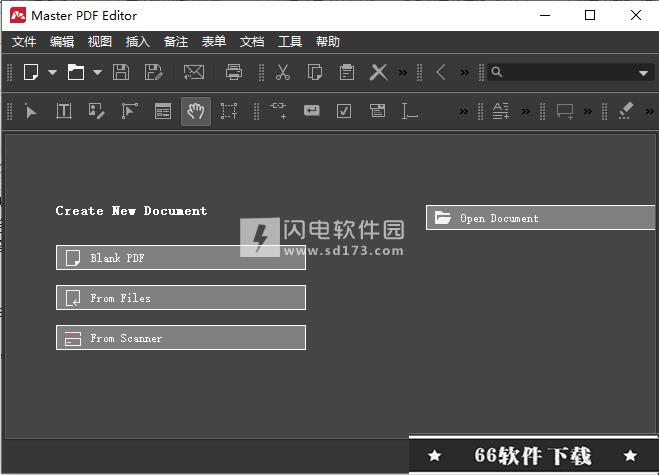The width and height of the screenshot is (659, 475).
Task: Open the 文档 menu
Action: (x=252, y=42)
